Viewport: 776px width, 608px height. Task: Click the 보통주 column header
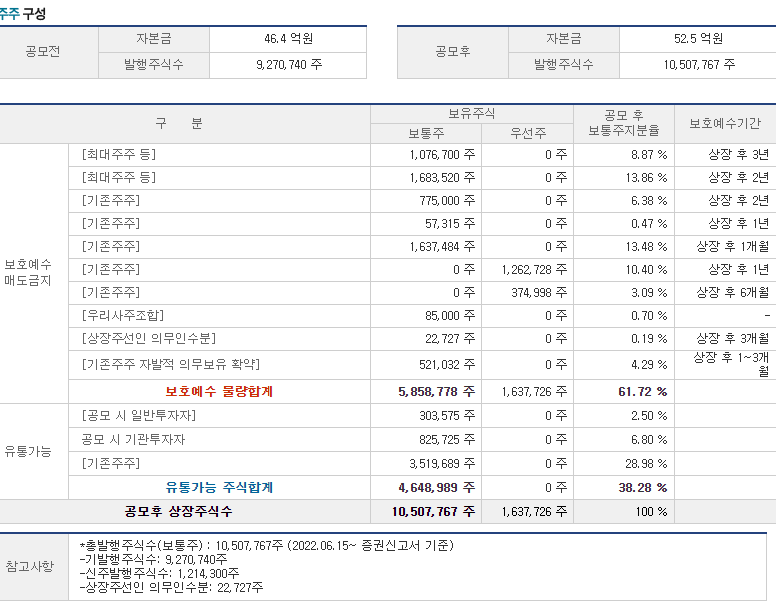tap(426, 133)
